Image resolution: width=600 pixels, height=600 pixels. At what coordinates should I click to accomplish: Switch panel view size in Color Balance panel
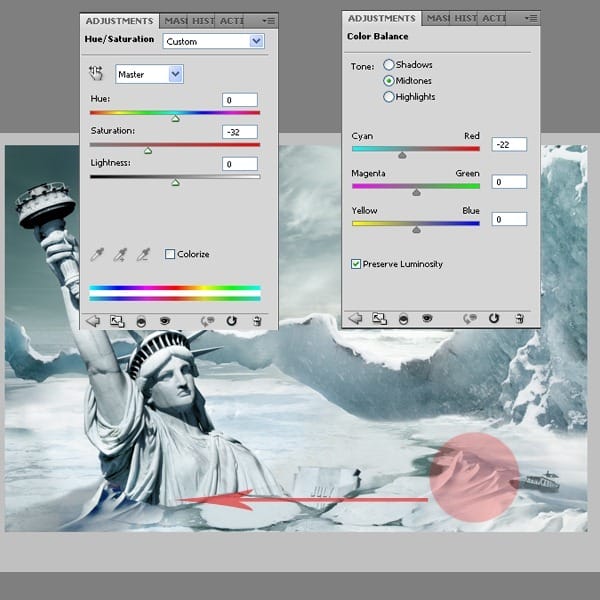[x=379, y=318]
